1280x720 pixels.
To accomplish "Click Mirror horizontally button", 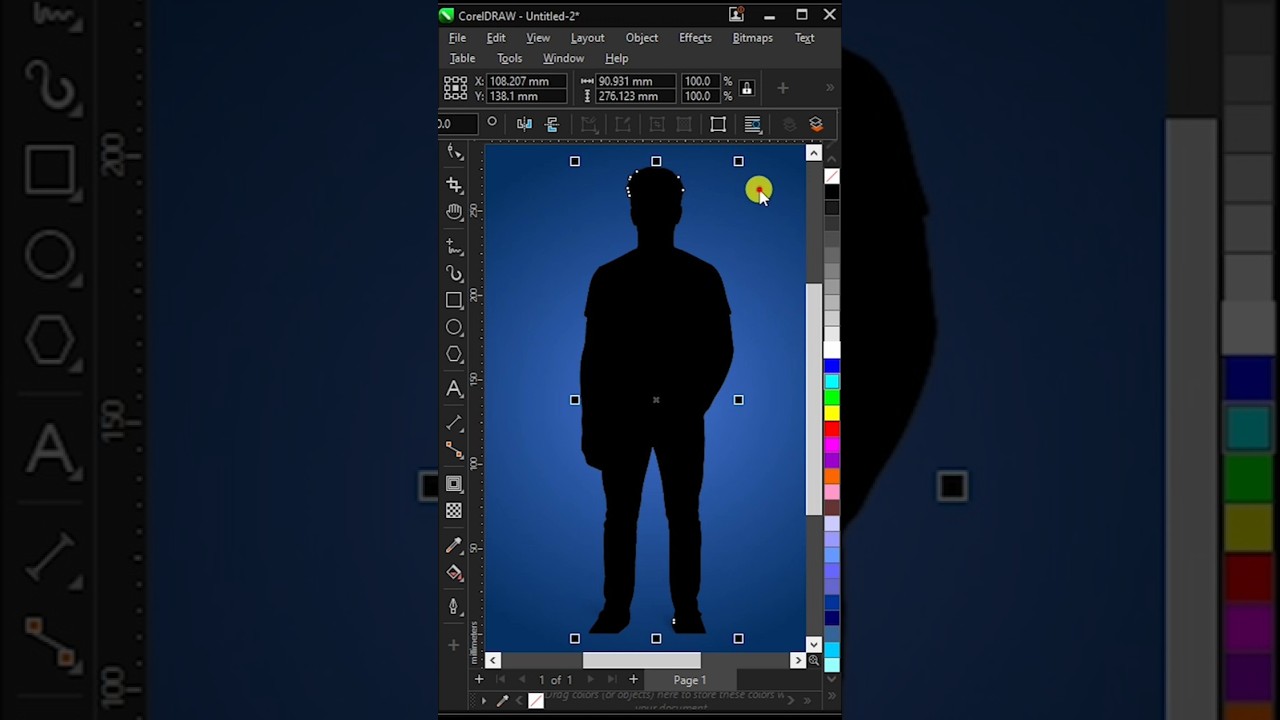I will tap(524, 124).
